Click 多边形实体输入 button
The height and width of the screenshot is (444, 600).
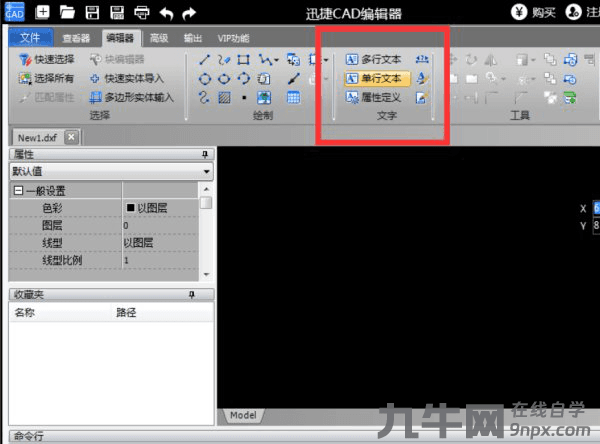pos(131,98)
